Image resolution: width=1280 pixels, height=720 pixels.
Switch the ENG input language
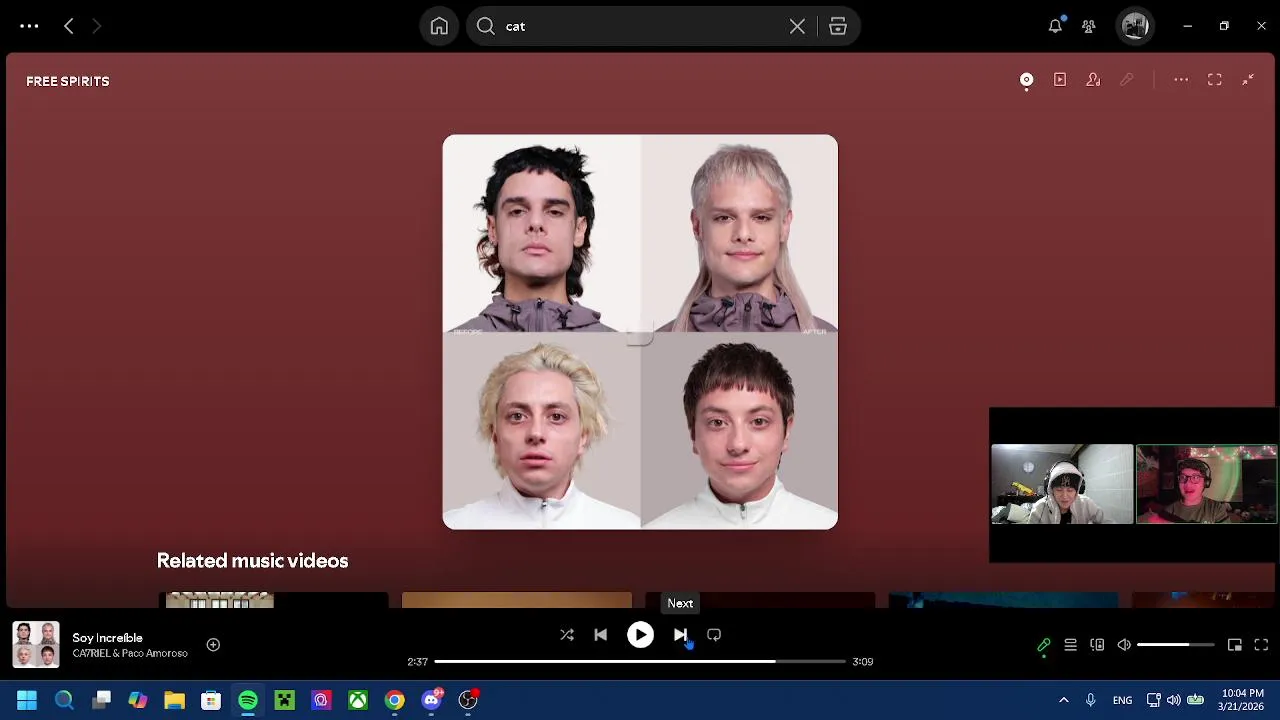pyautogui.click(x=1122, y=700)
